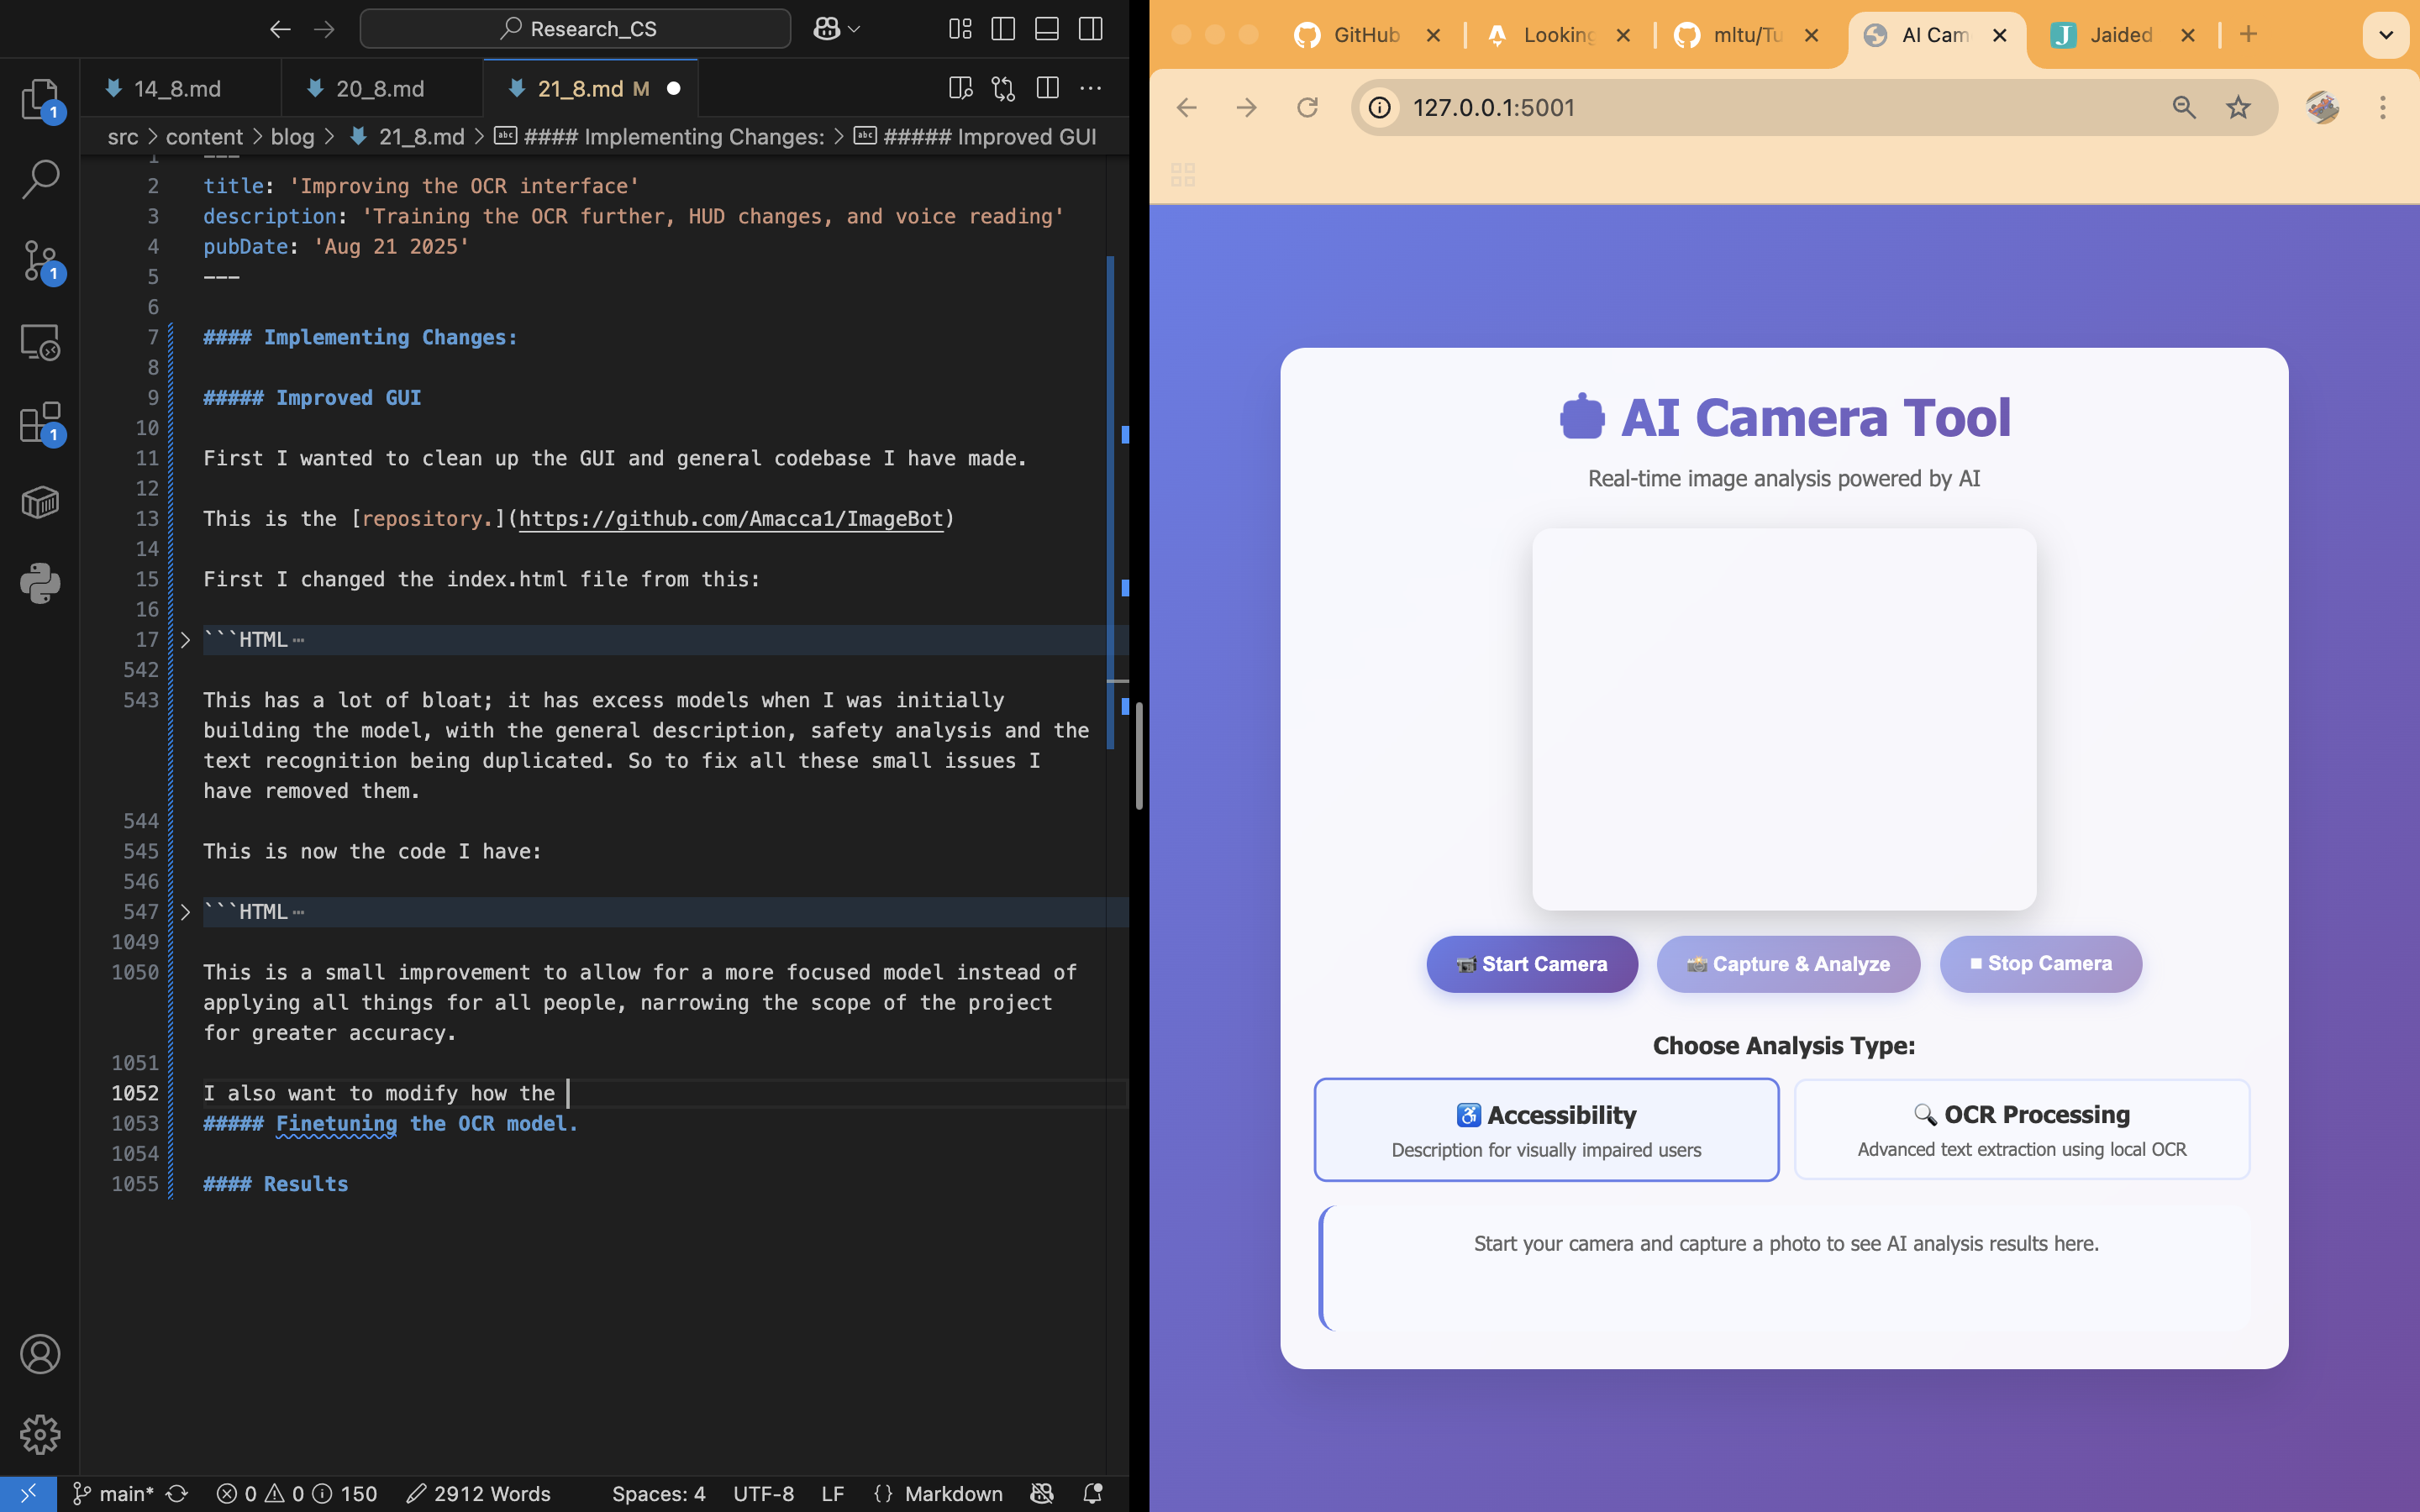Click the Start Camera button
The height and width of the screenshot is (1512, 2420).
click(1532, 964)
